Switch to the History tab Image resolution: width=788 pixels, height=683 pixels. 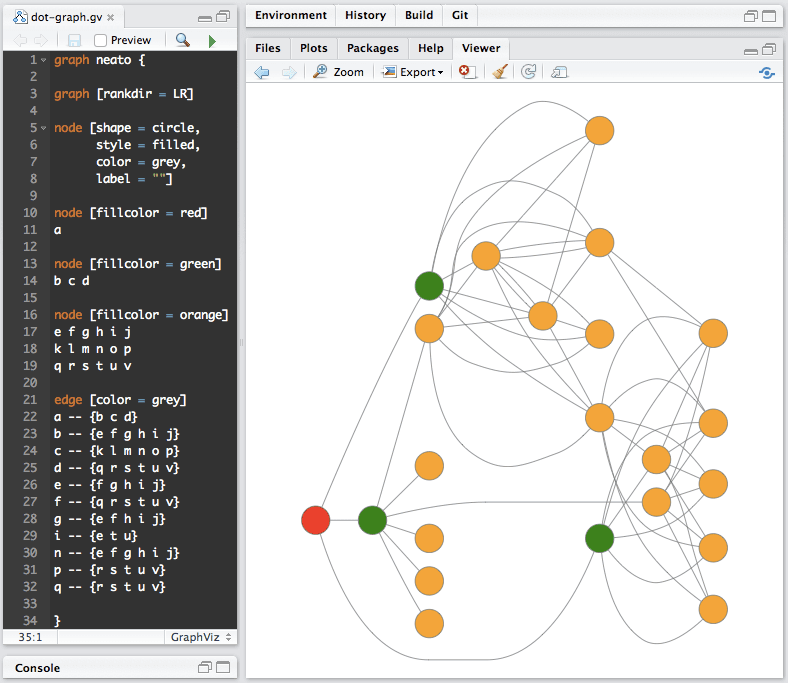click(365, 16)
